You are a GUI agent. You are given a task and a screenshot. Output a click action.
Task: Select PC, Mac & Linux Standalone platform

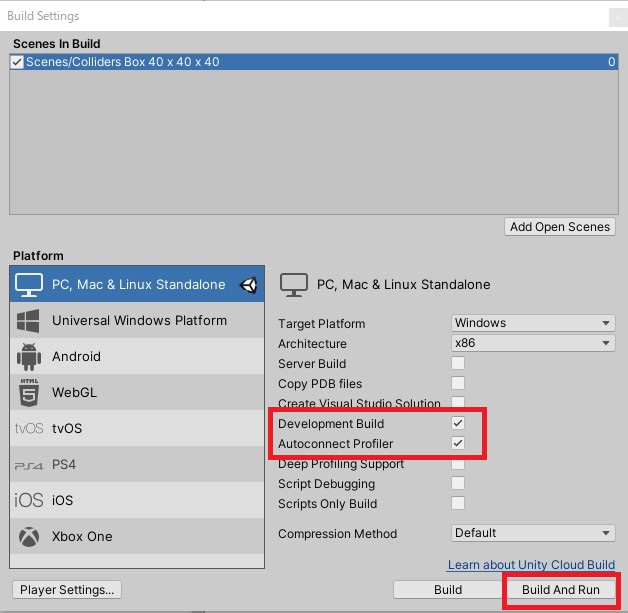[137, 284]
